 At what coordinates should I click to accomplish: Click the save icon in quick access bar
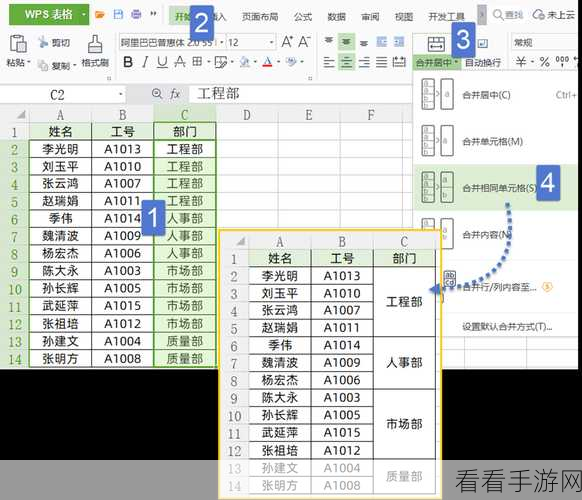pos(118,14)
